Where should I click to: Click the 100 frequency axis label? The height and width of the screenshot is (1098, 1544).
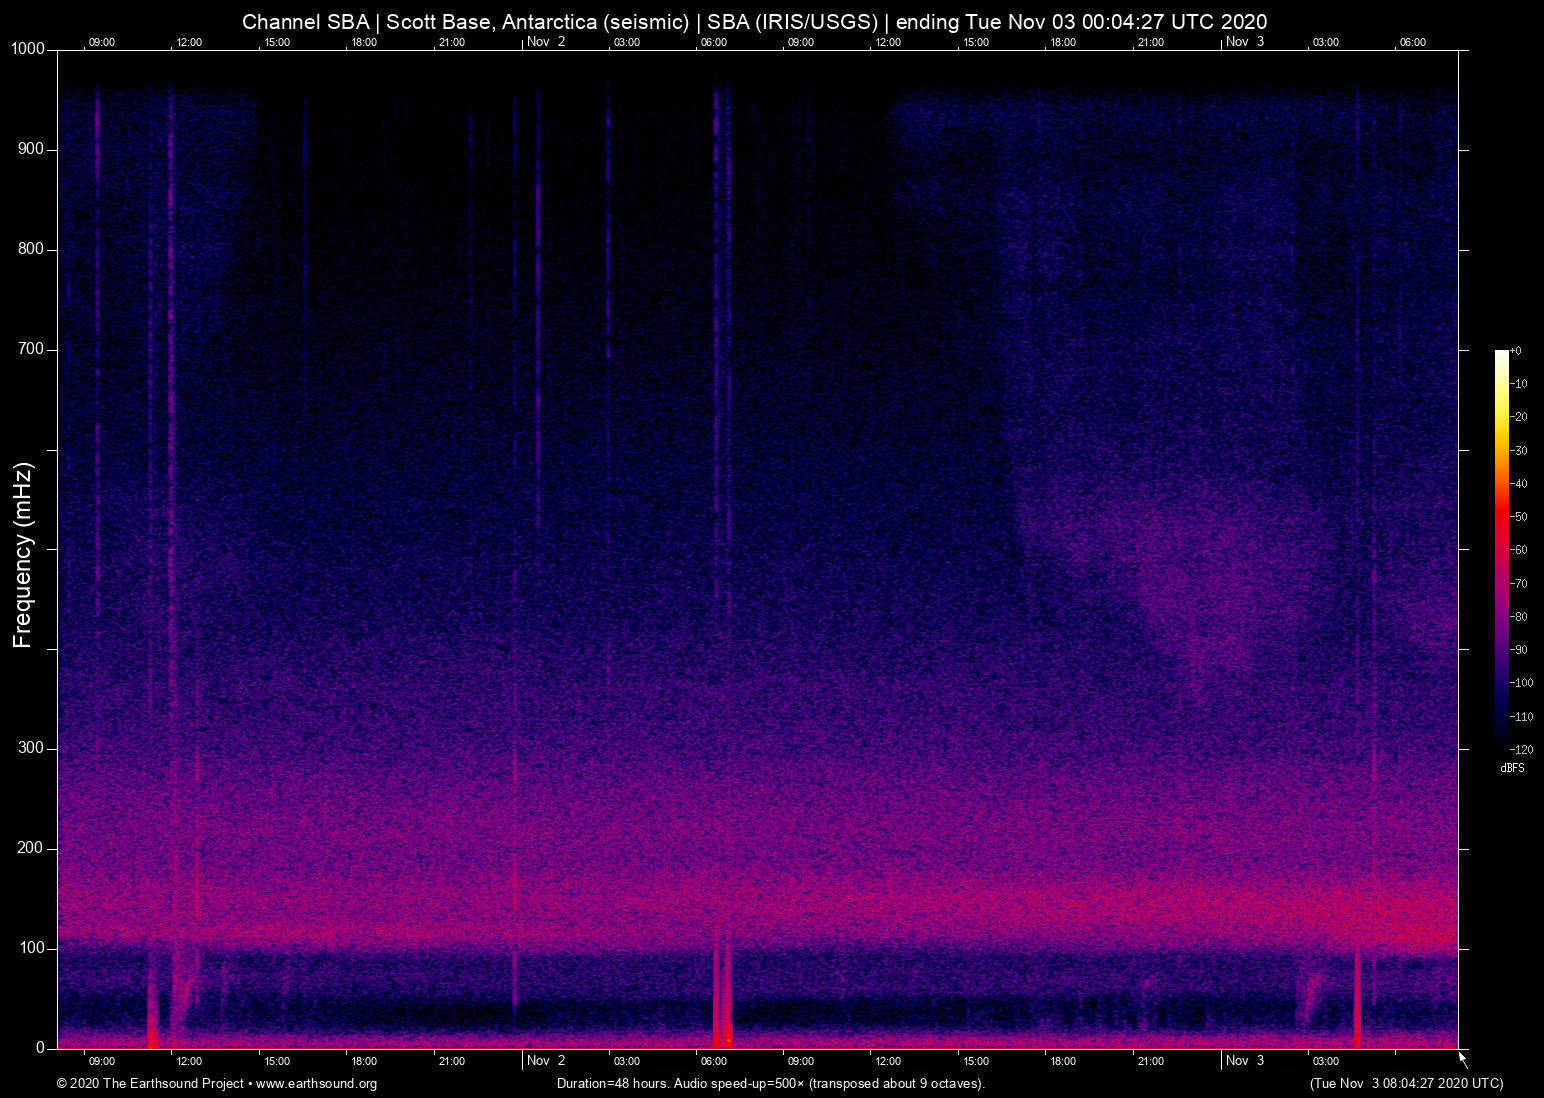pos(31,948)
